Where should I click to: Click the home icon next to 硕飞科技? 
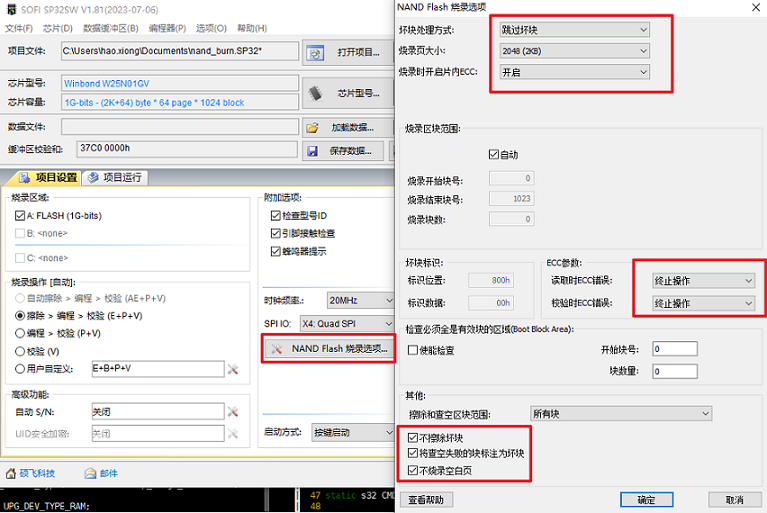pyautogui.click(x=11, y=473)
